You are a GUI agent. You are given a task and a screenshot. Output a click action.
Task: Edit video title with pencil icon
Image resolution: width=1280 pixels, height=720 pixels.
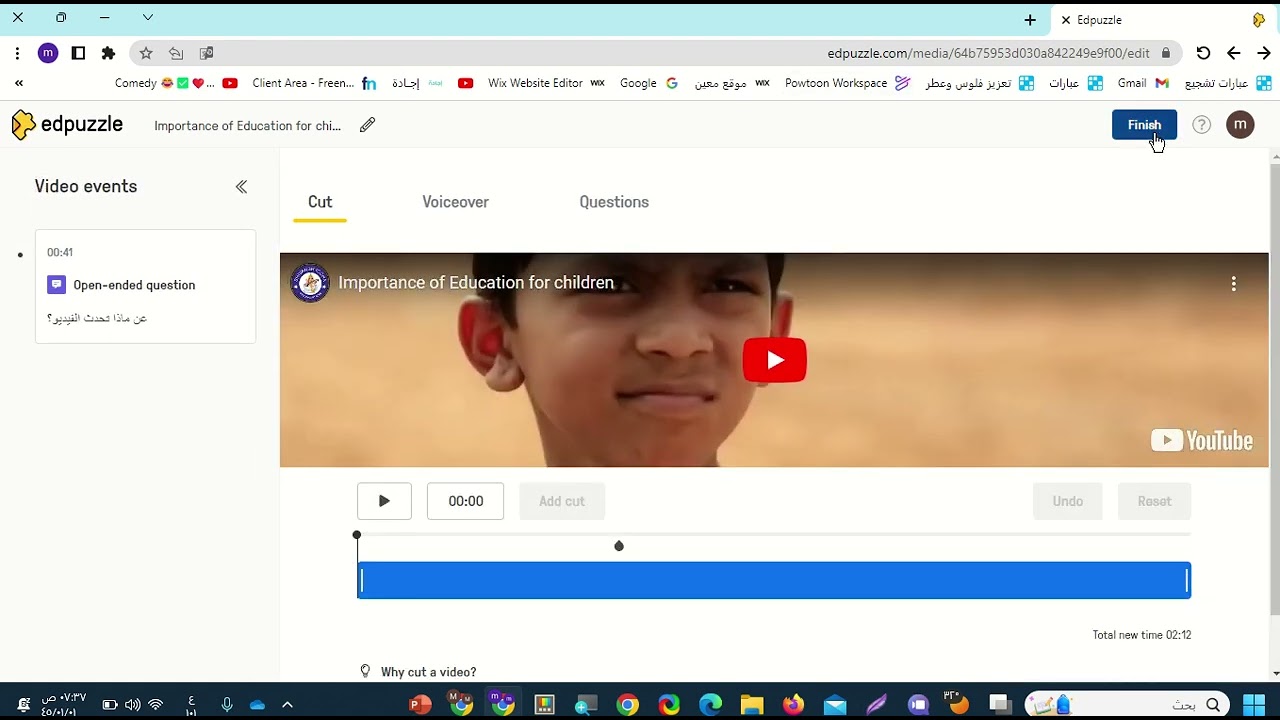coord(368,125)
